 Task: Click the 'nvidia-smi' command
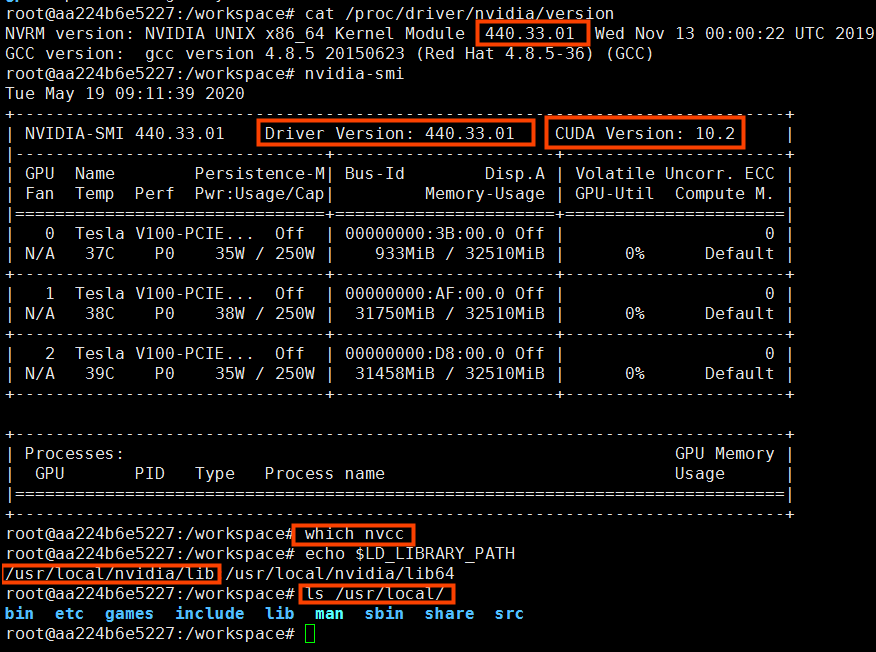tap(354, 74)
